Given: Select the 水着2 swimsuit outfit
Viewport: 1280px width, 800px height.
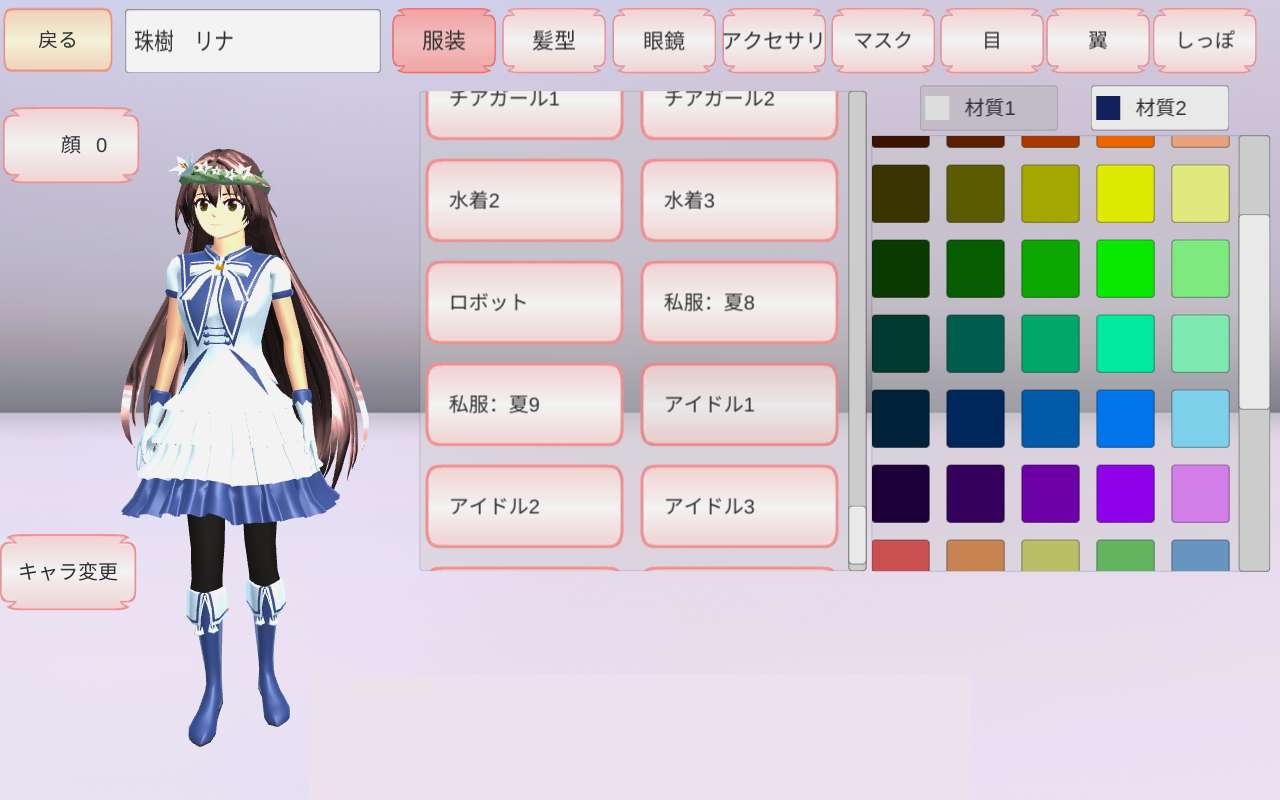Looking at the screenshot, I should pyautogui.click(x=525, y=200).
